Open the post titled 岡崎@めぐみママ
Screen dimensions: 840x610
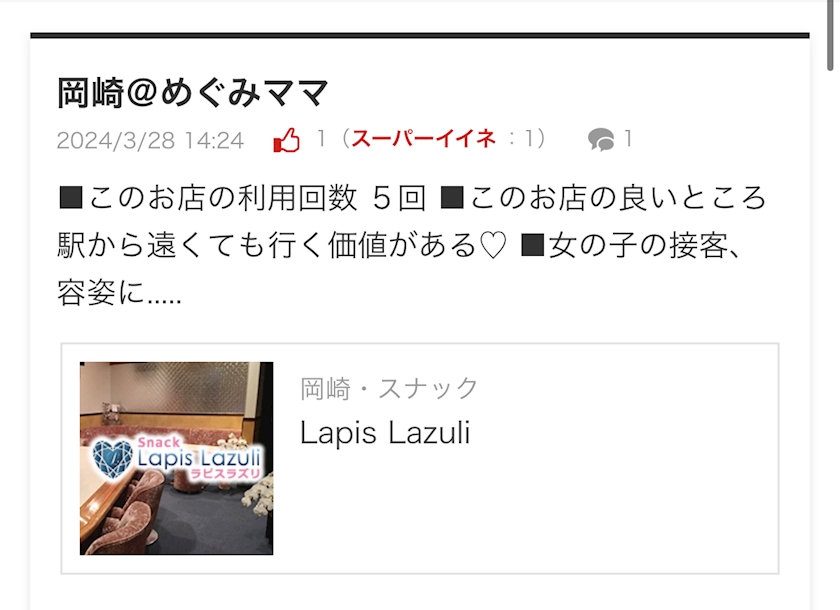(192, 93)
